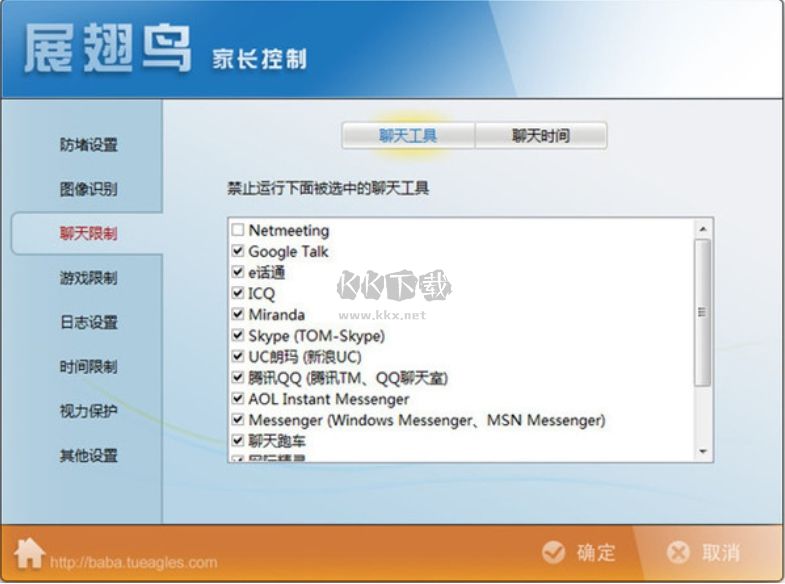Open 防堵设置 in the sidebar
Image resolution: width=785 pixels, height=584 pixels.
[89, 145]
